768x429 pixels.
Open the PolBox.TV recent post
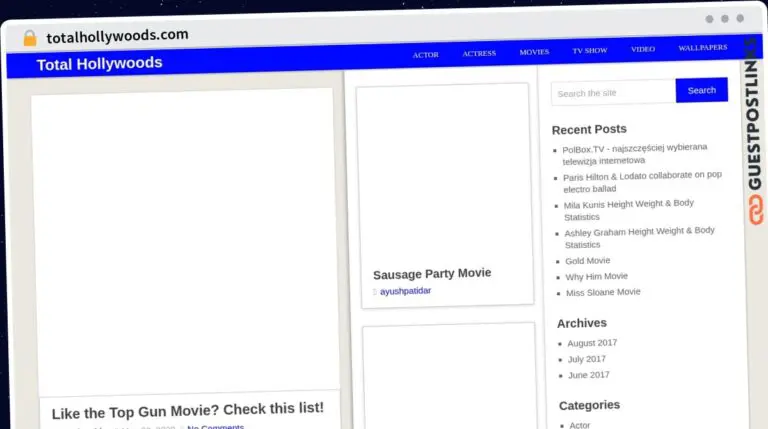tap(635, 154)
